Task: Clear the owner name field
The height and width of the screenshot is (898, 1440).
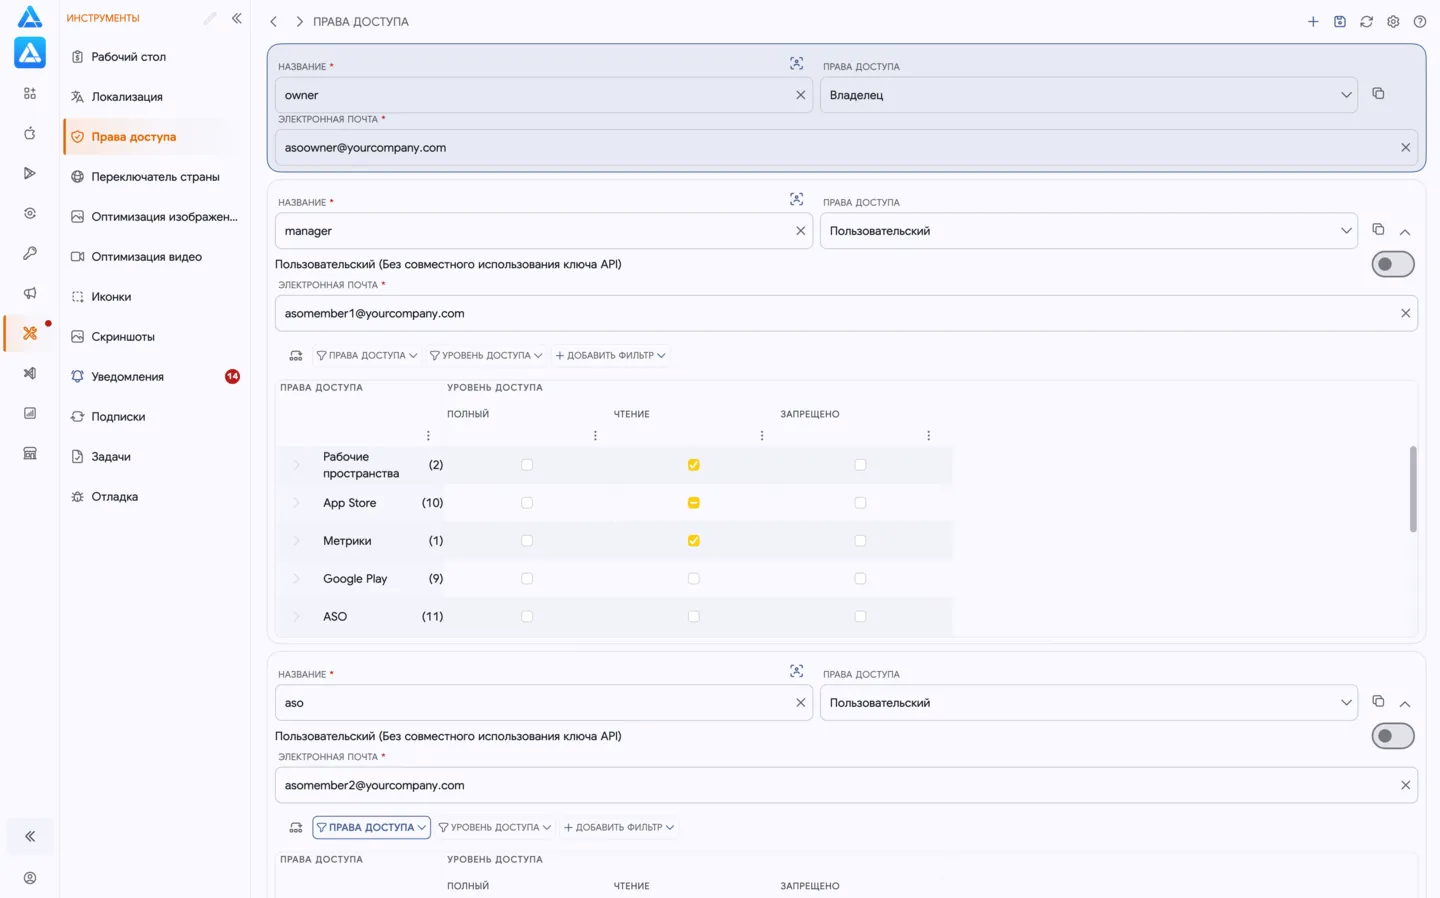Action: pos(800,95)
